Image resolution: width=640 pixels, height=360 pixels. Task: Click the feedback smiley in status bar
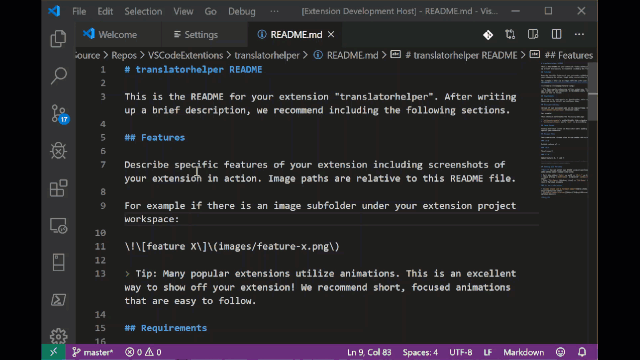561,352
